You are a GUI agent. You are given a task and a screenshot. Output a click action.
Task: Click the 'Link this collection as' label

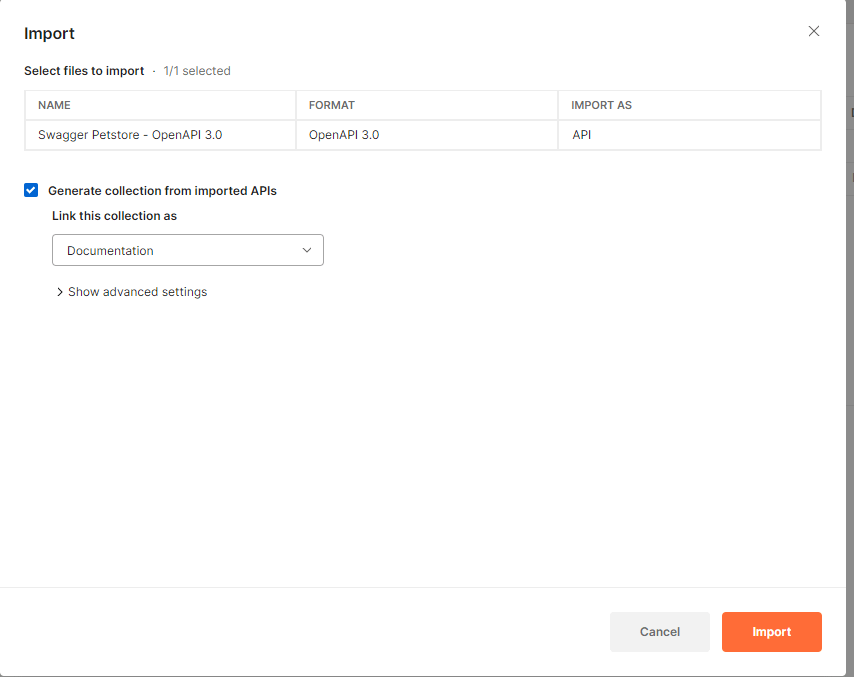click(114, 216)
